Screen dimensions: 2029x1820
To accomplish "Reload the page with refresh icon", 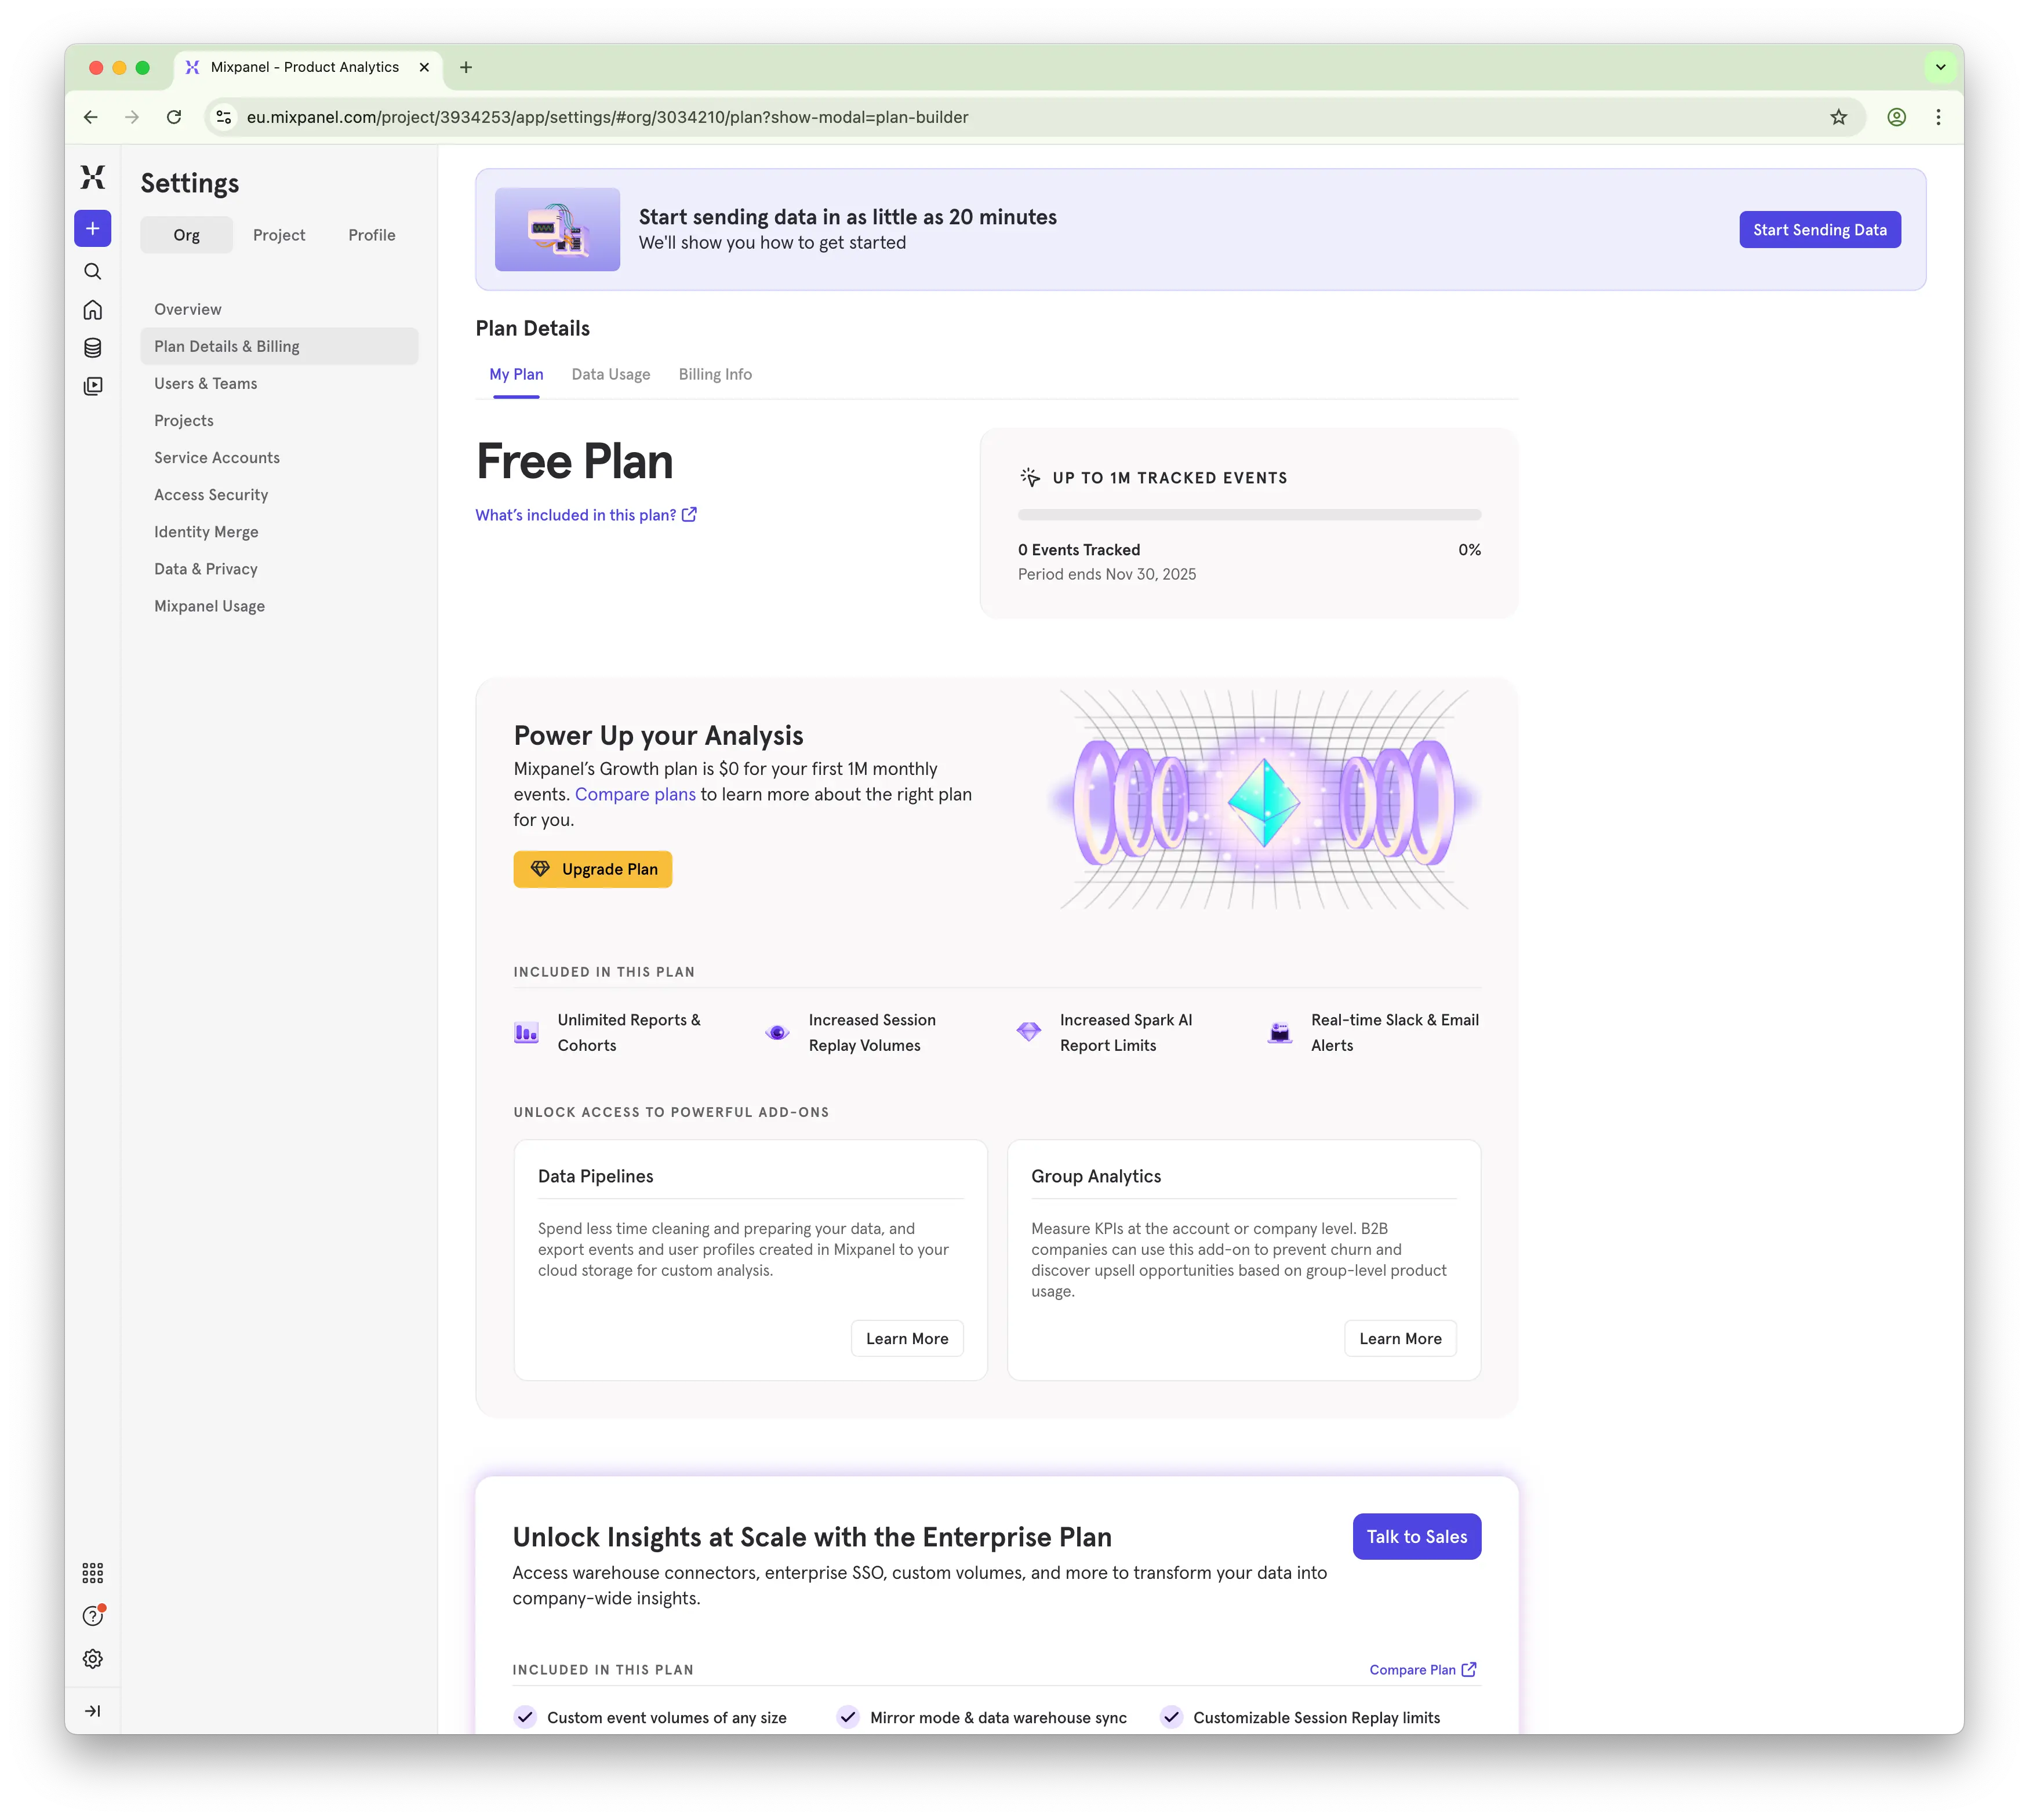I will (174, 117).
